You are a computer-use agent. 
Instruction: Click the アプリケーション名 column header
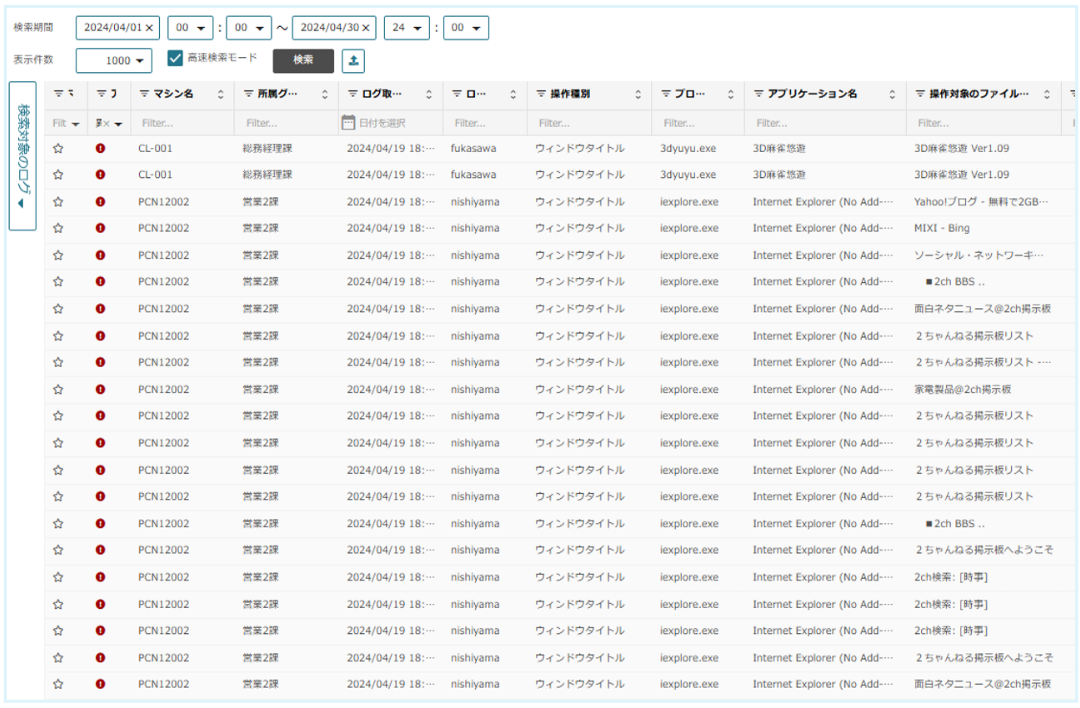(812, 94)
